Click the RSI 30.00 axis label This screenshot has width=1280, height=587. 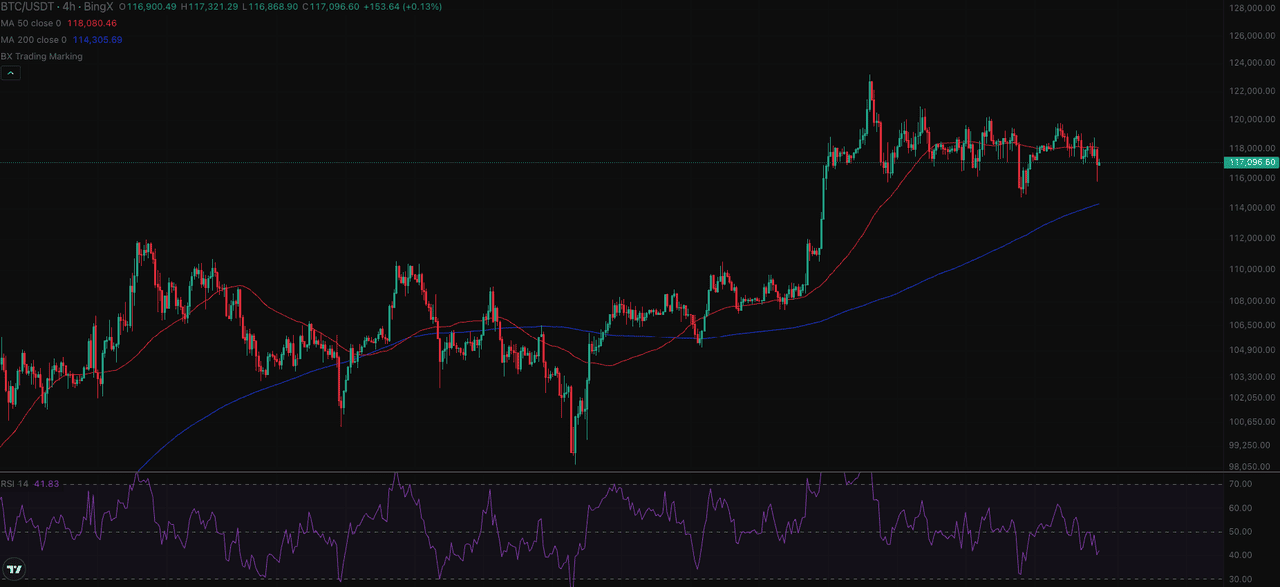pyautogui.click(x=1240, y=579)
